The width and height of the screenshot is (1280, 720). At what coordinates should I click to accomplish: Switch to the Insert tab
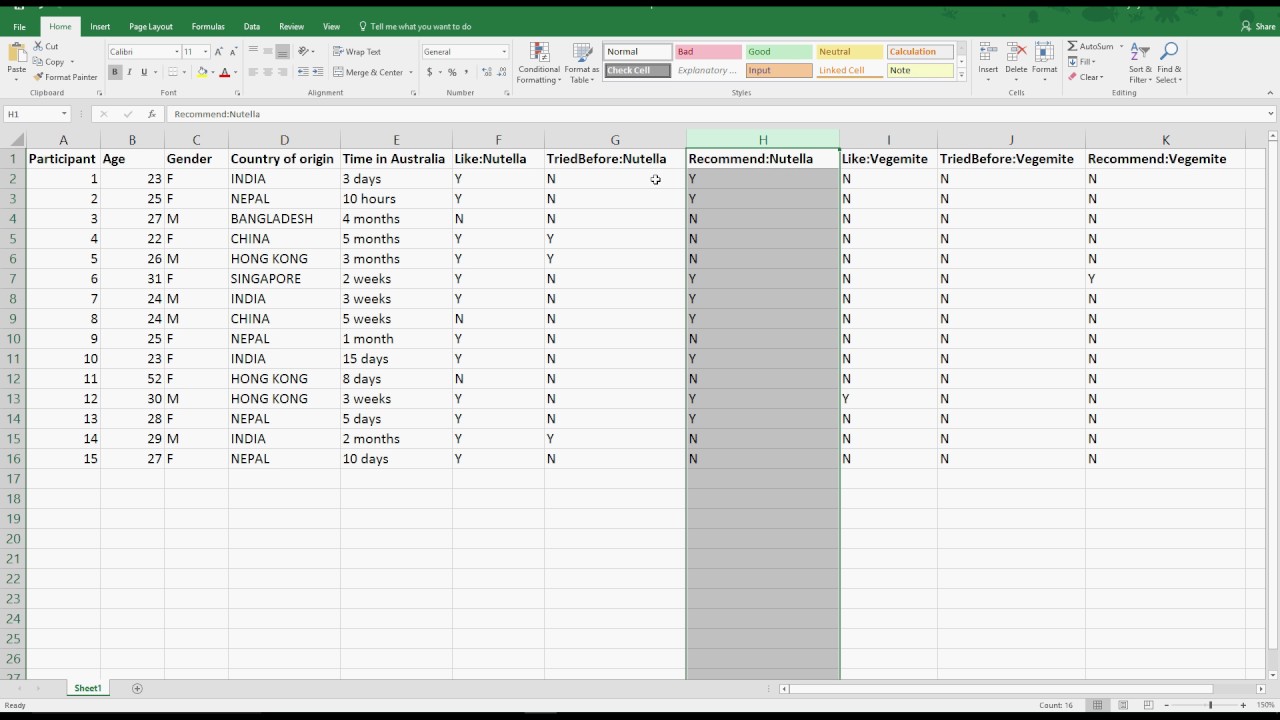click(x=100, y=27)
